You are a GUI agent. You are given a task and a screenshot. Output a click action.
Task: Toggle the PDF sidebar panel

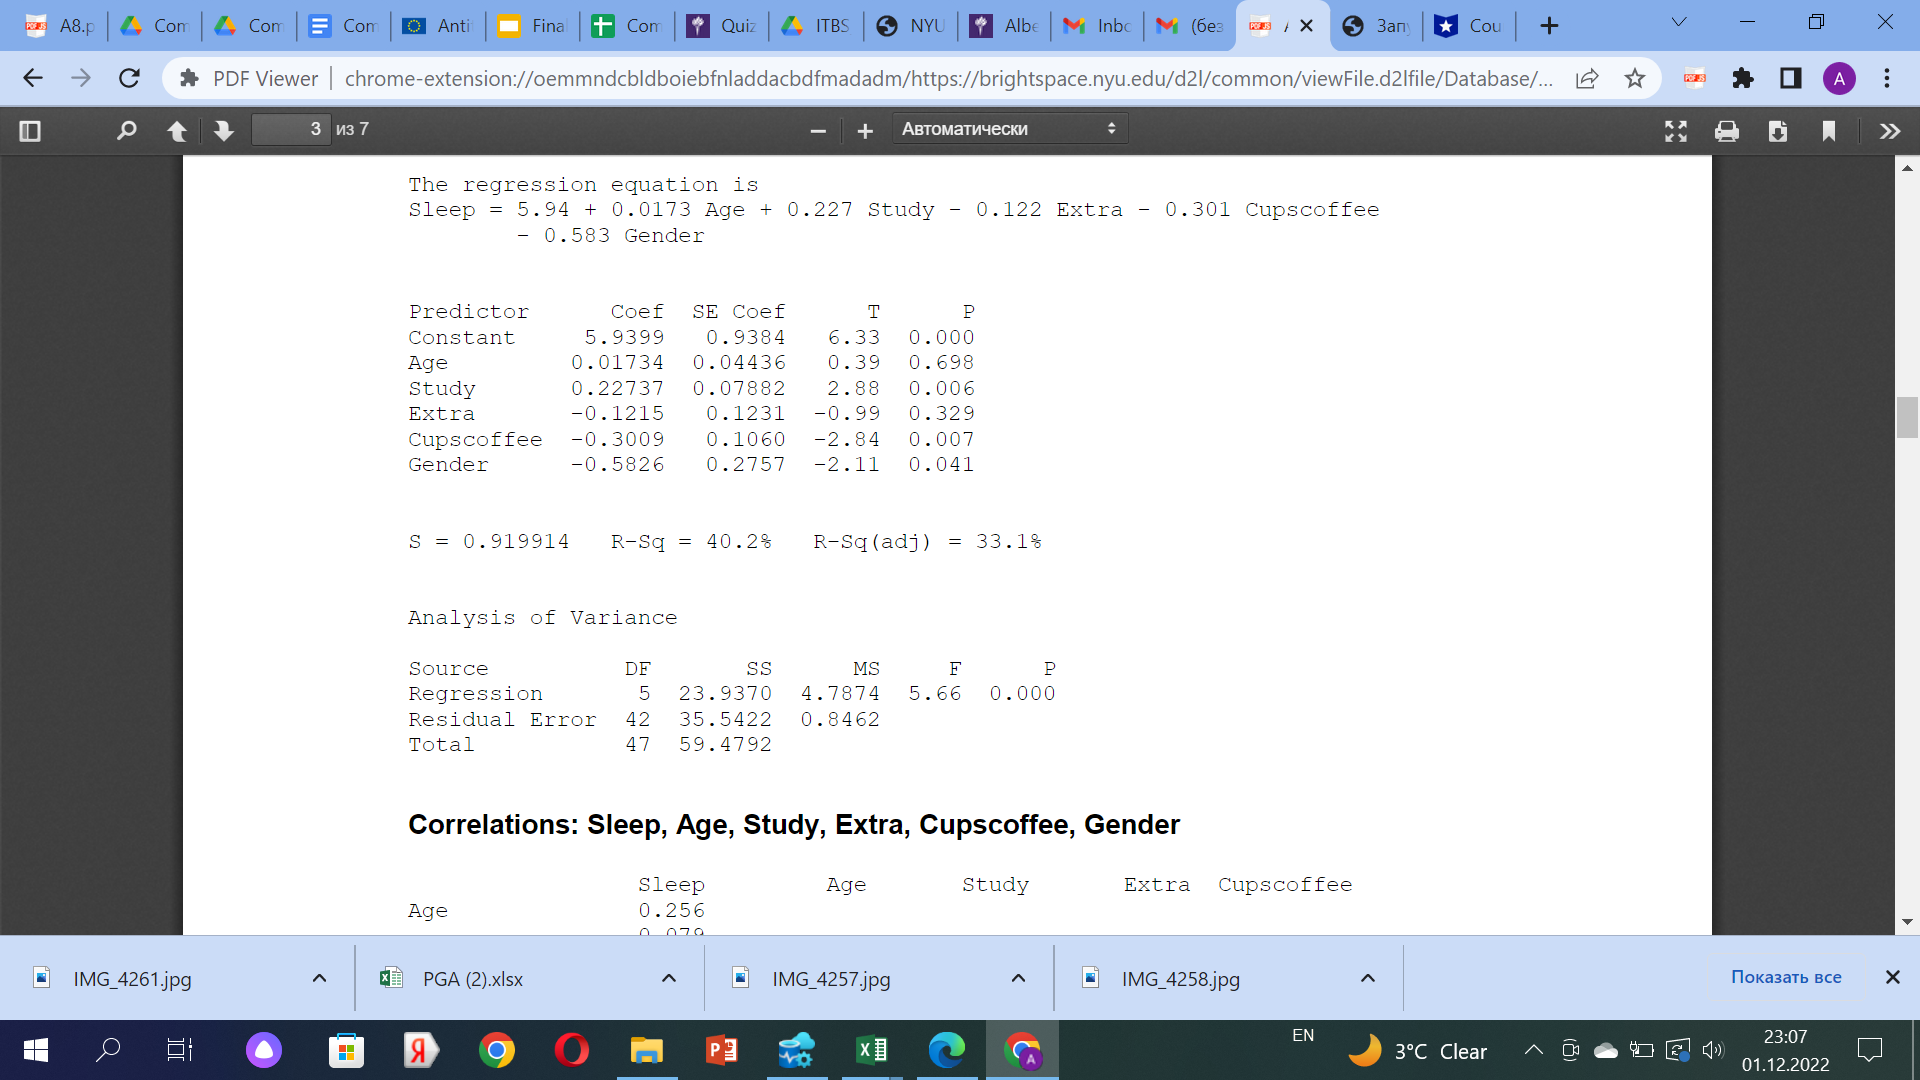click(29, 130)
